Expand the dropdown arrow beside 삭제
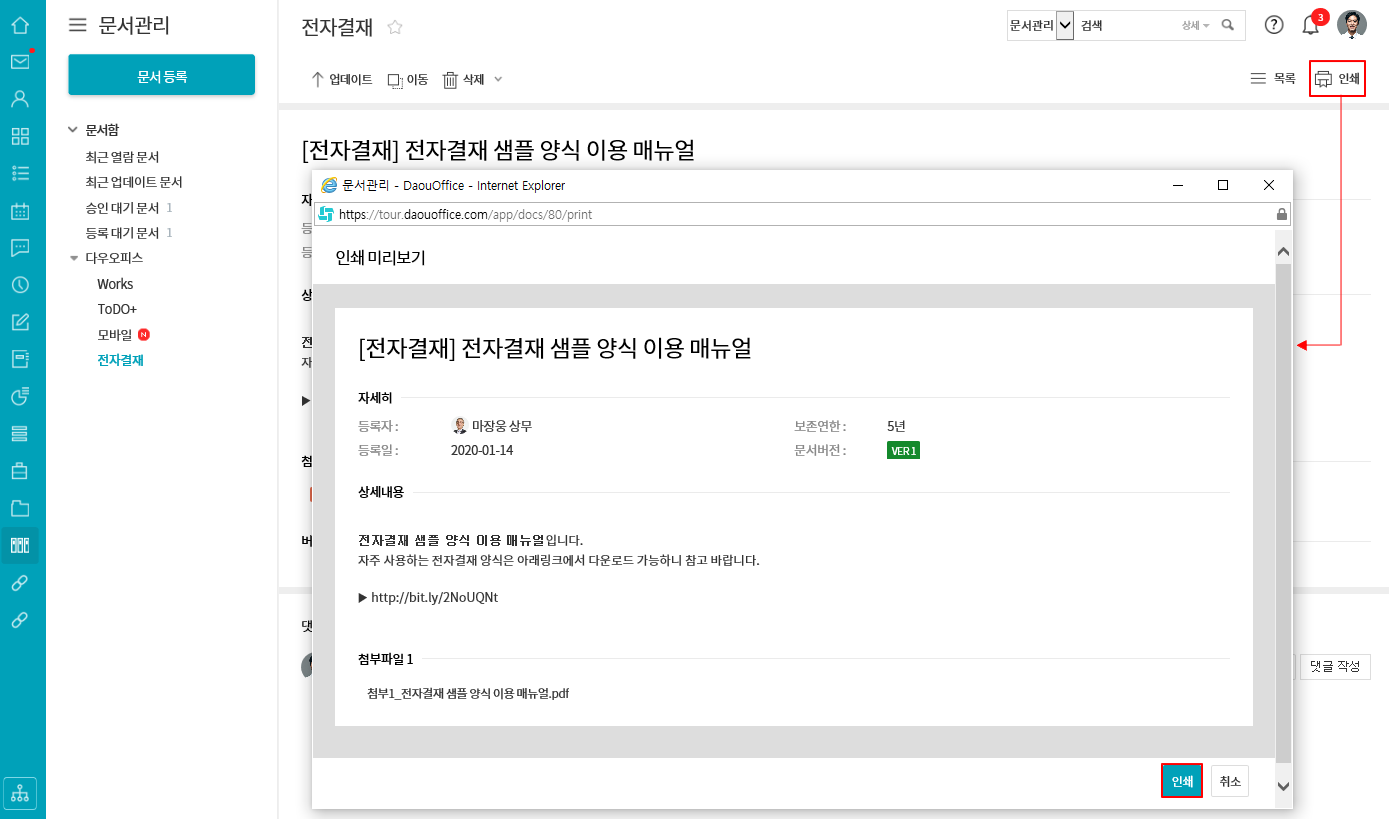 (x=498, y=80)
